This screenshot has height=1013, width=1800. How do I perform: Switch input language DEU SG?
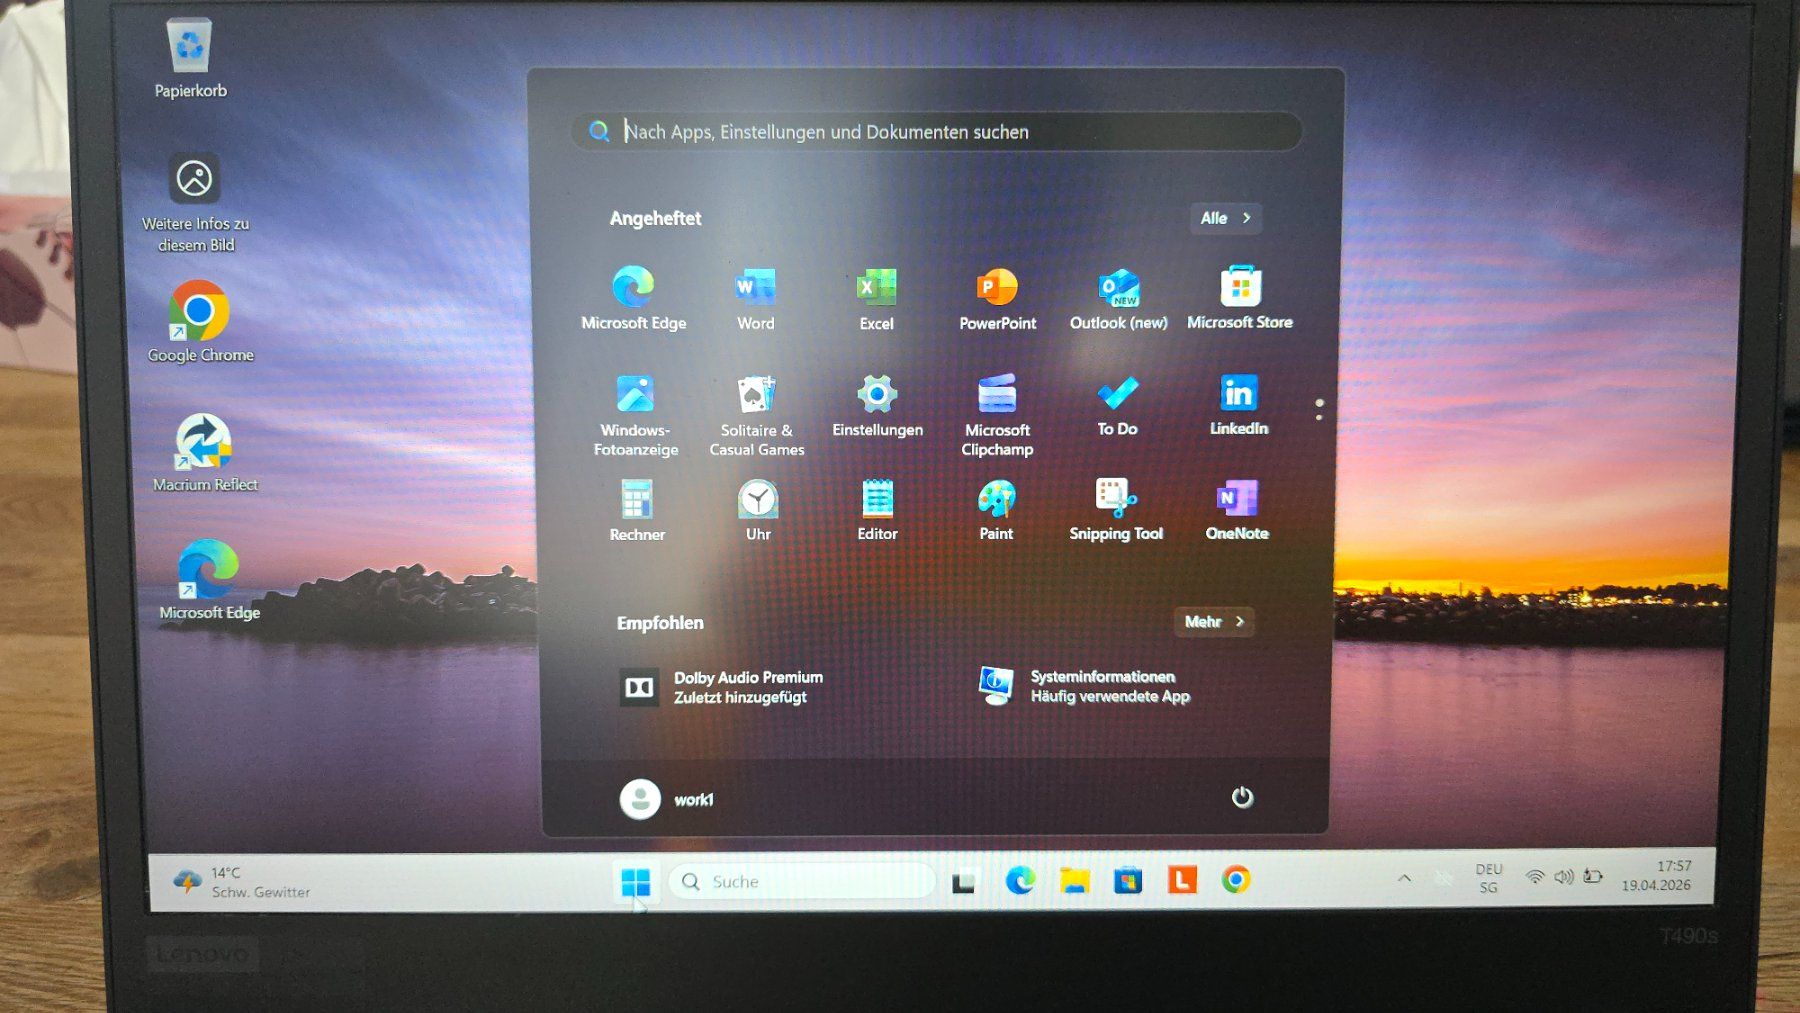[1488, 878]
